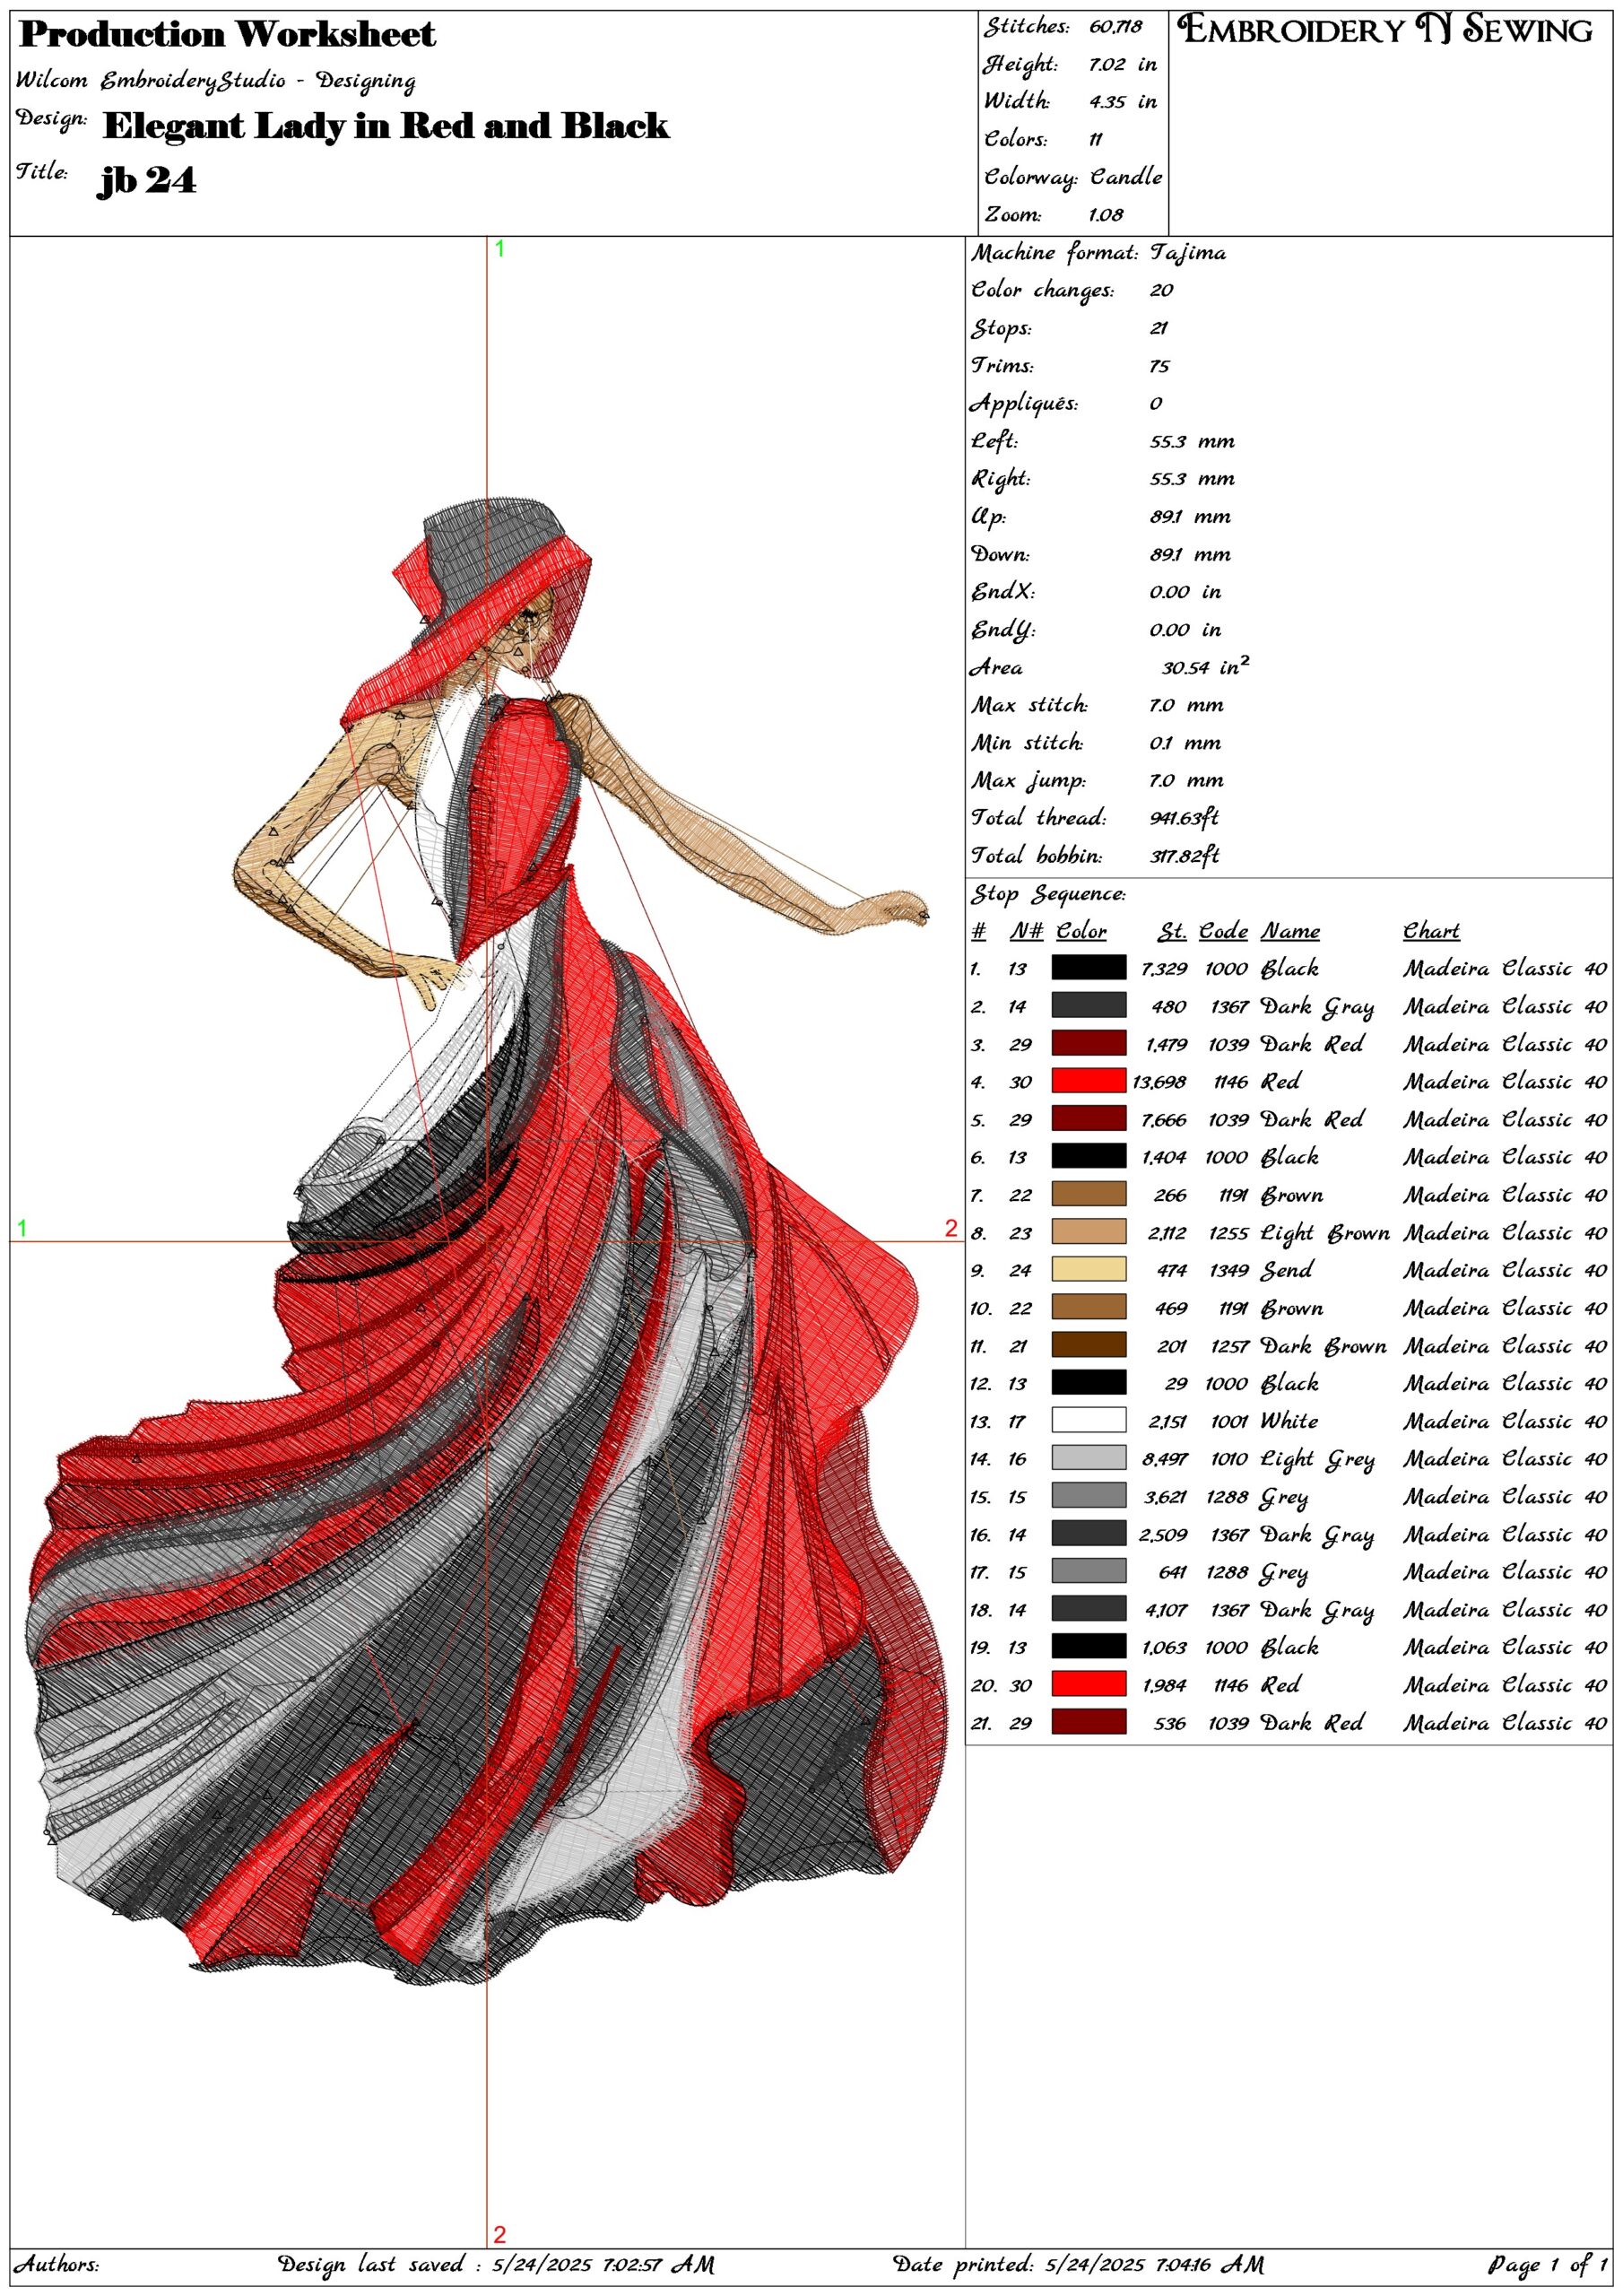Screen dimensions: 1623x2296
Task: Click the title value jb 24
Action: [x=147, y=181]
